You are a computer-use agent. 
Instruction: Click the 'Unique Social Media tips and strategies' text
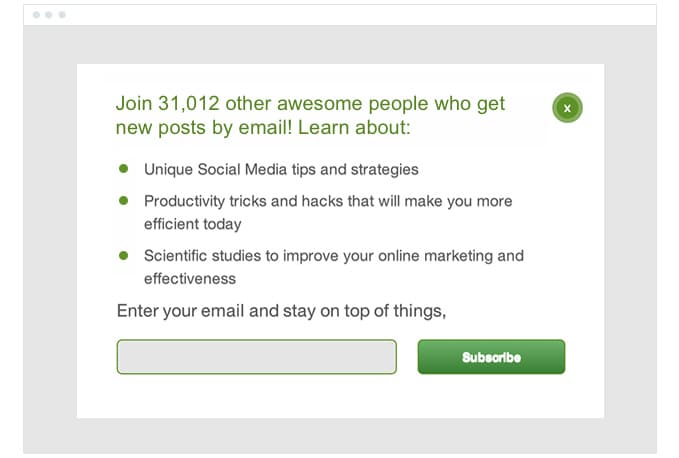(281, 170)
